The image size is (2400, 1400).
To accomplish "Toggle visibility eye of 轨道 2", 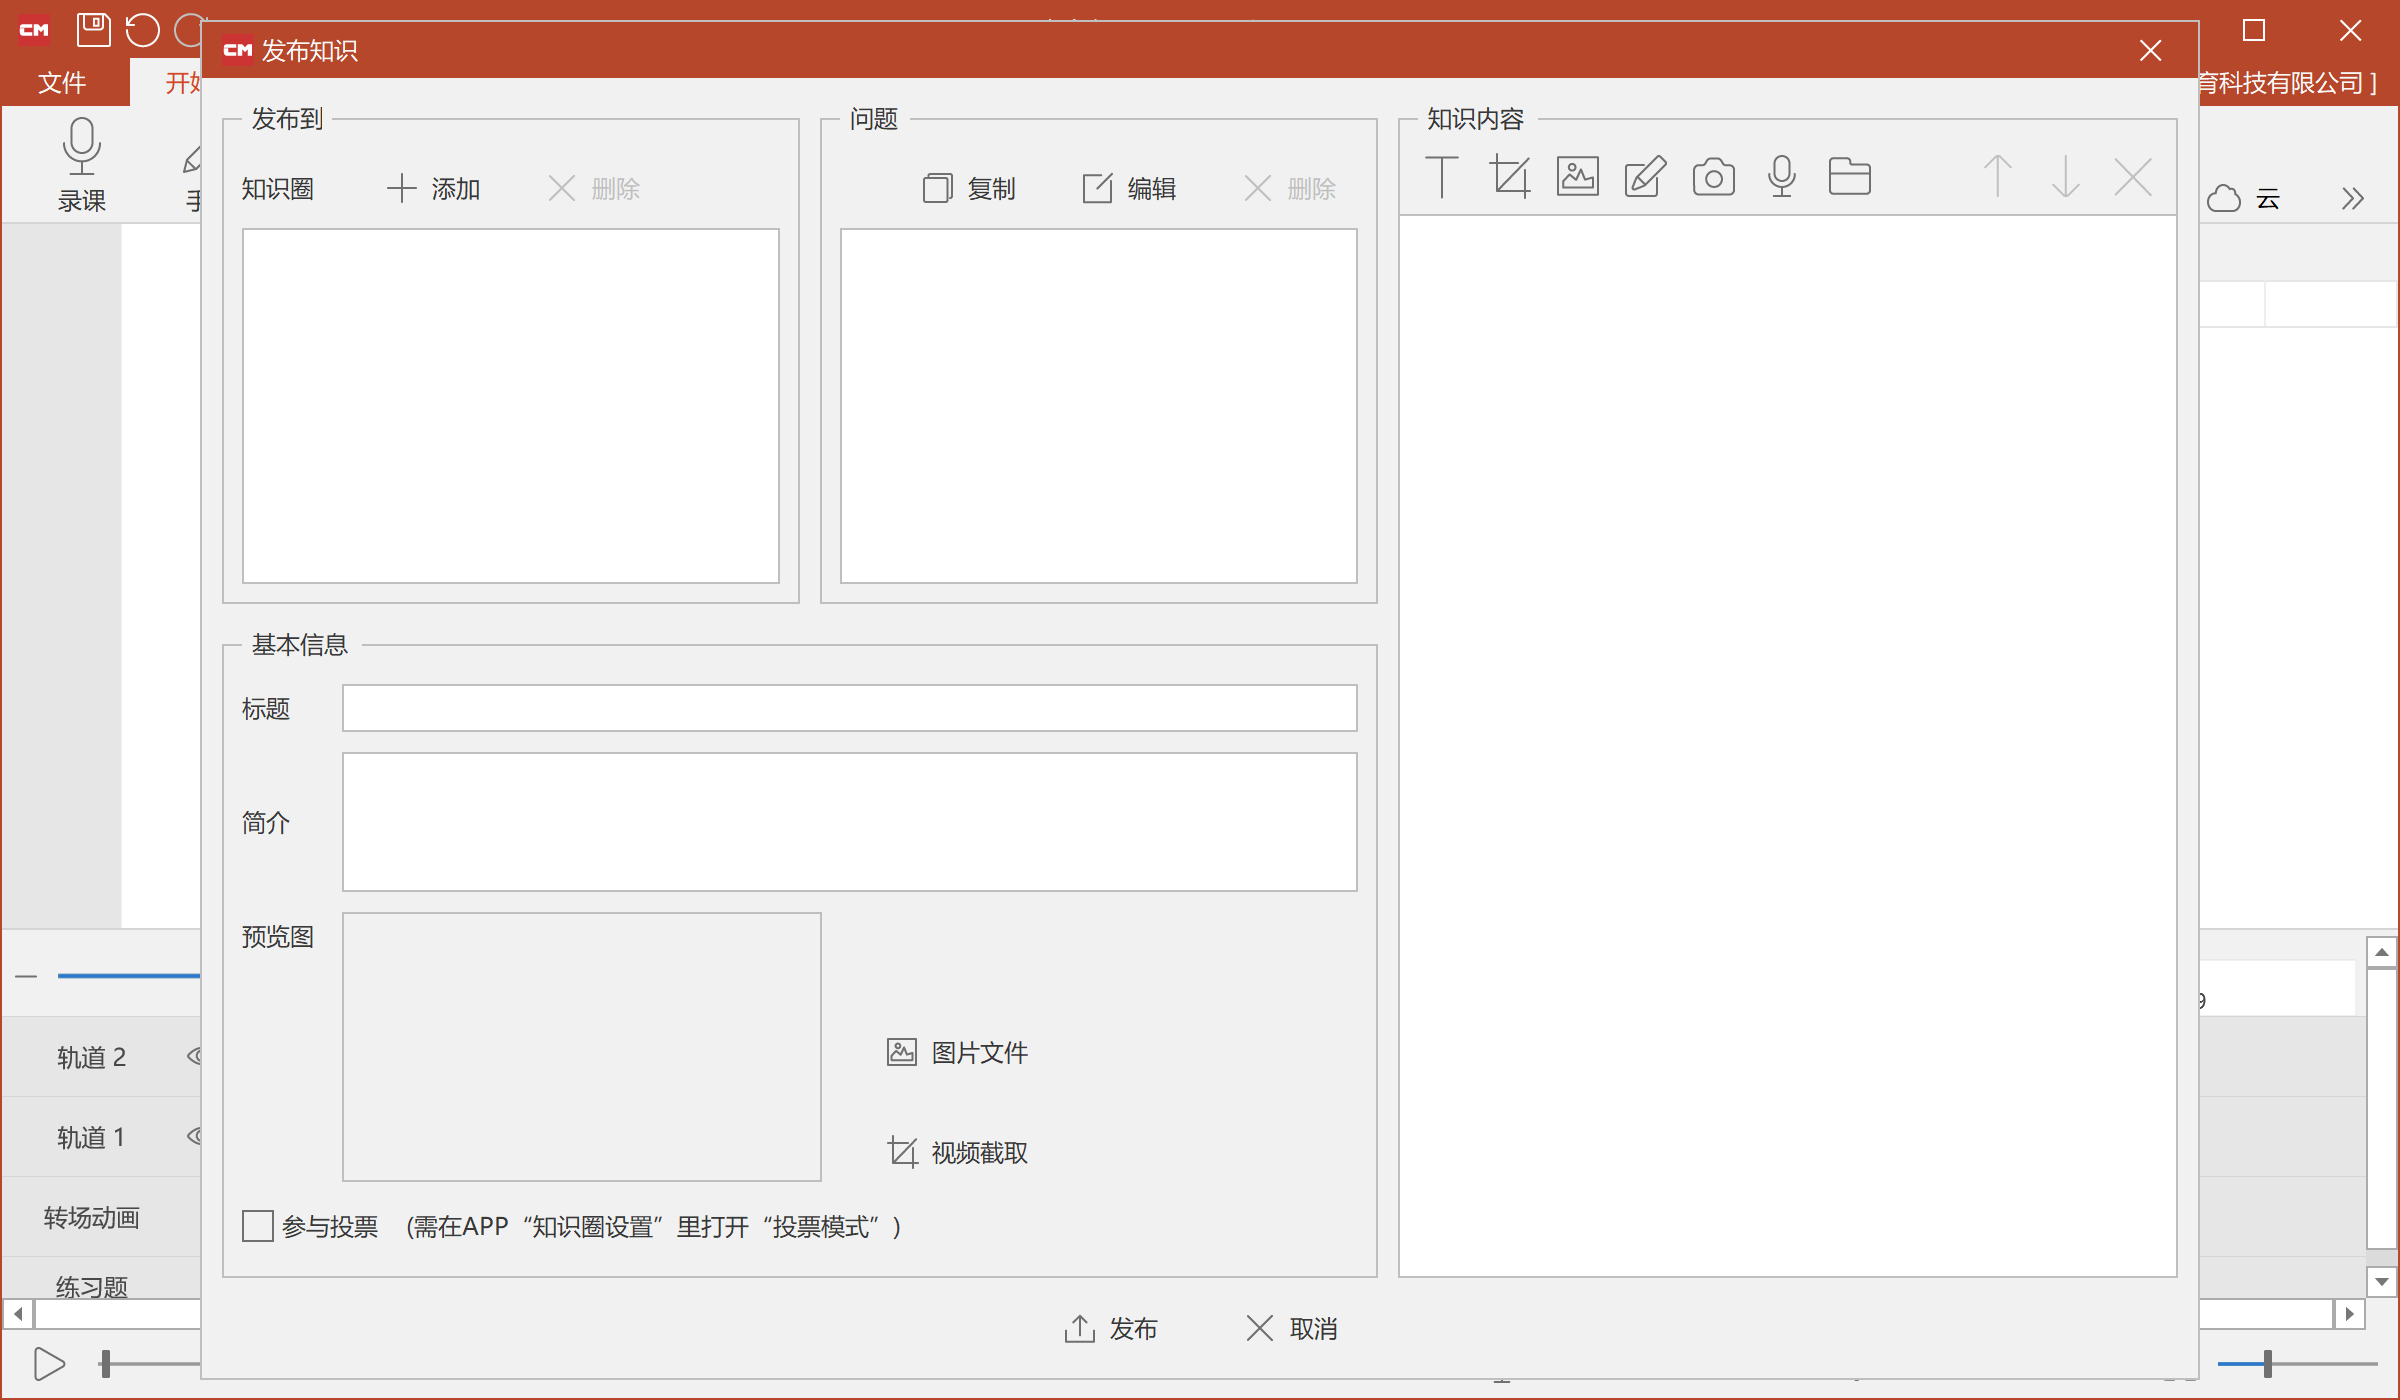I will point(194,1055).
